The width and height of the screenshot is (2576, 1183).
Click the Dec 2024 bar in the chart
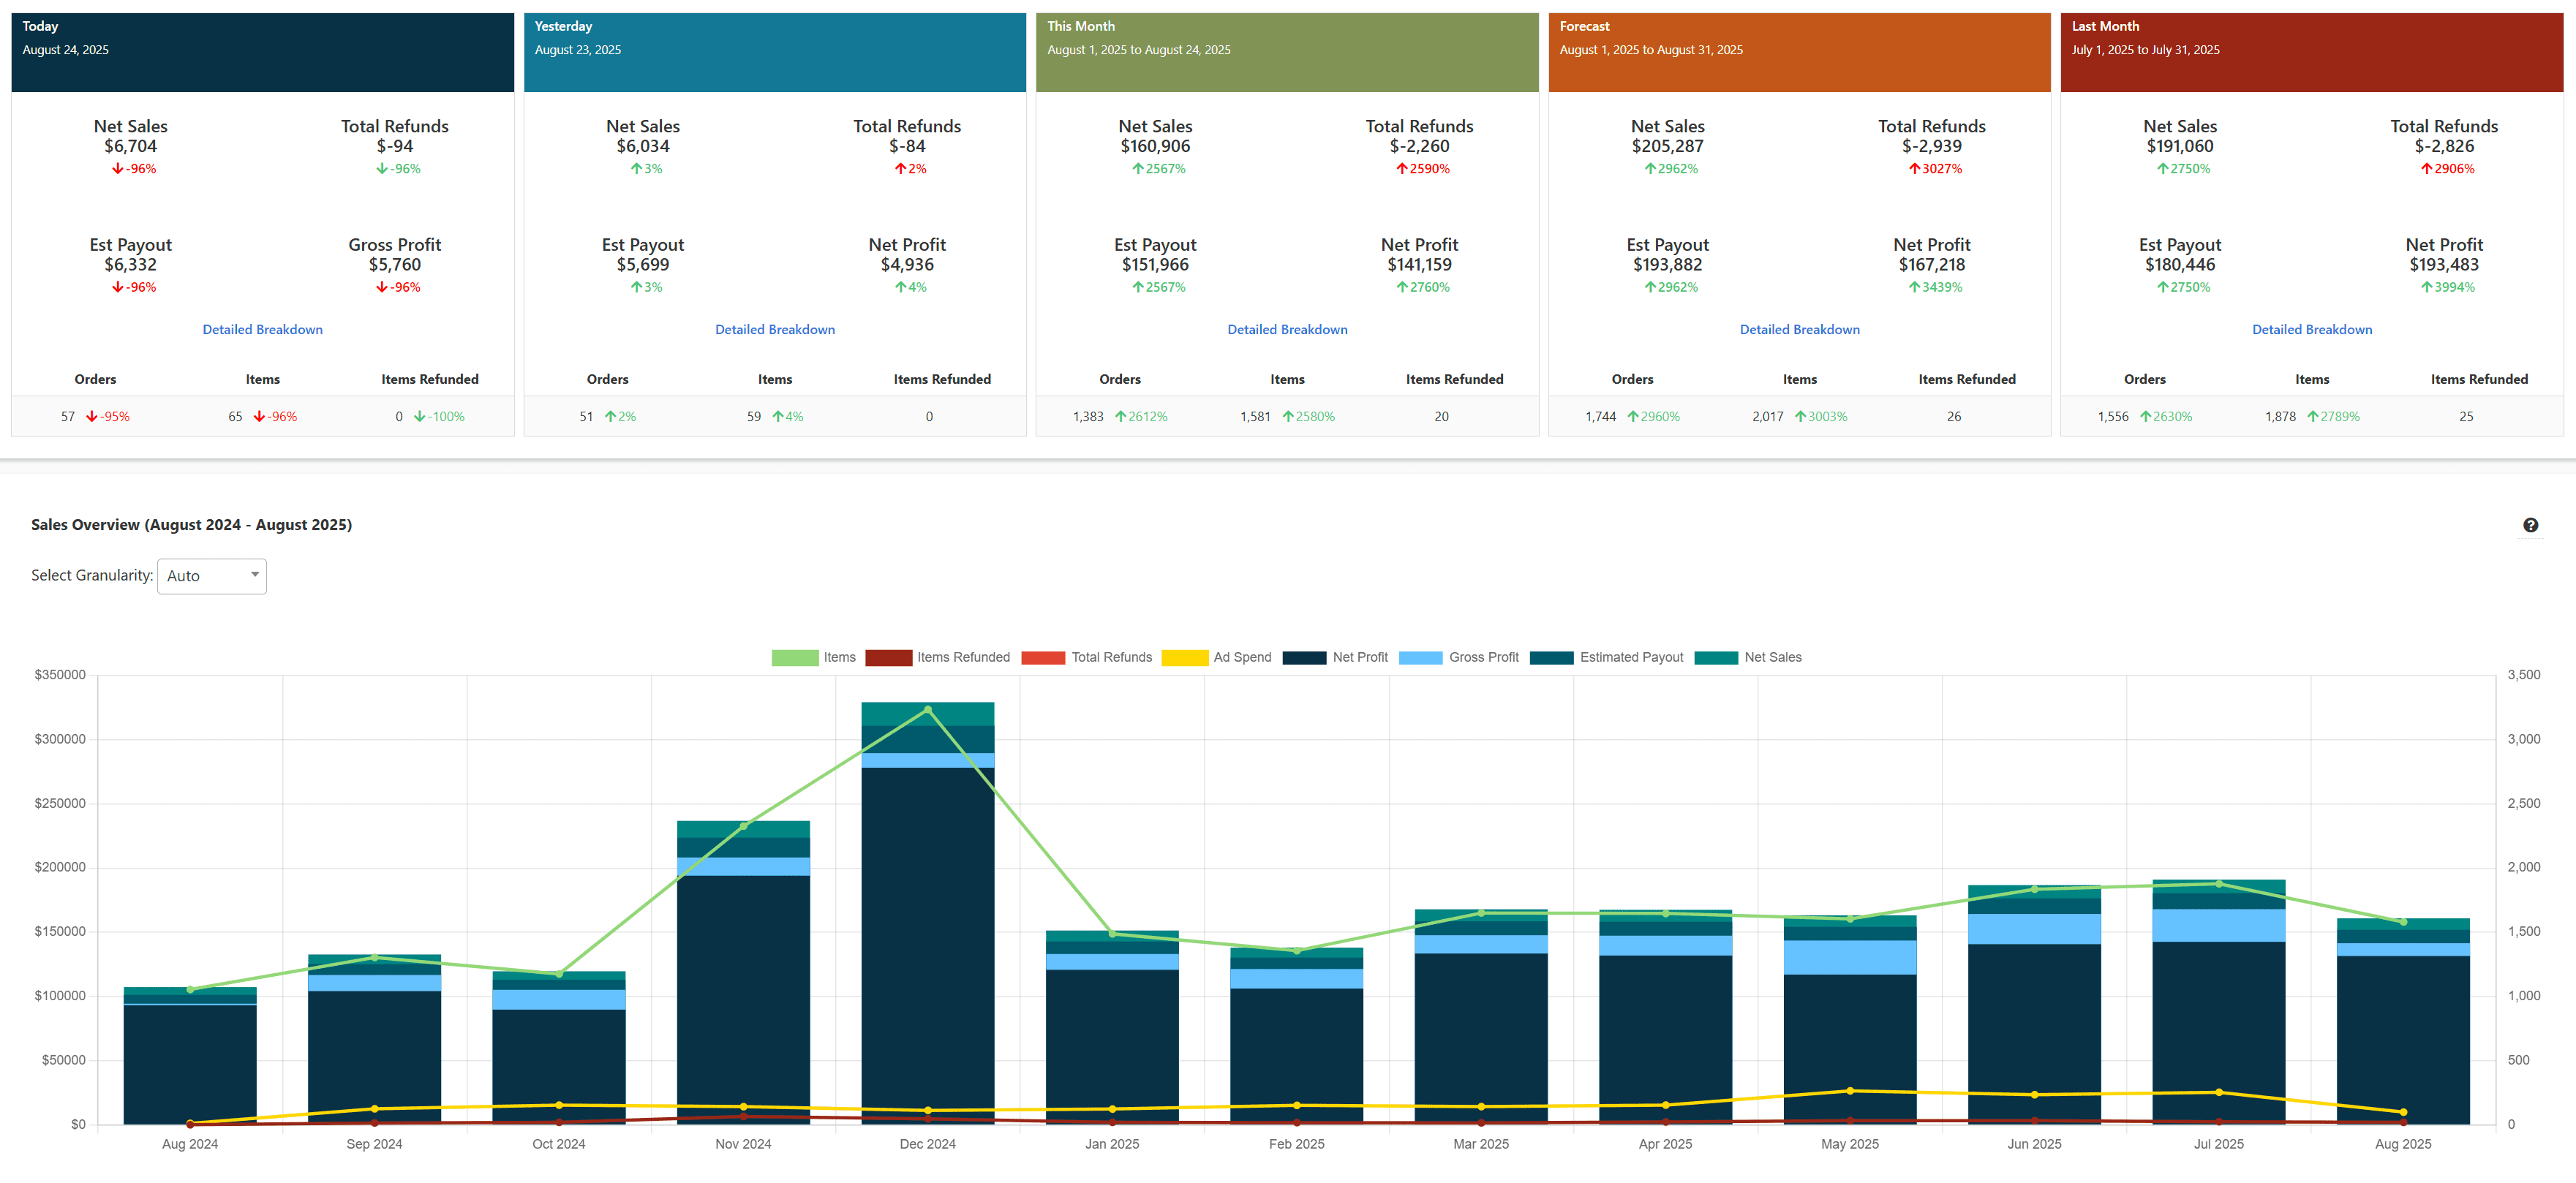click(928, 950)
